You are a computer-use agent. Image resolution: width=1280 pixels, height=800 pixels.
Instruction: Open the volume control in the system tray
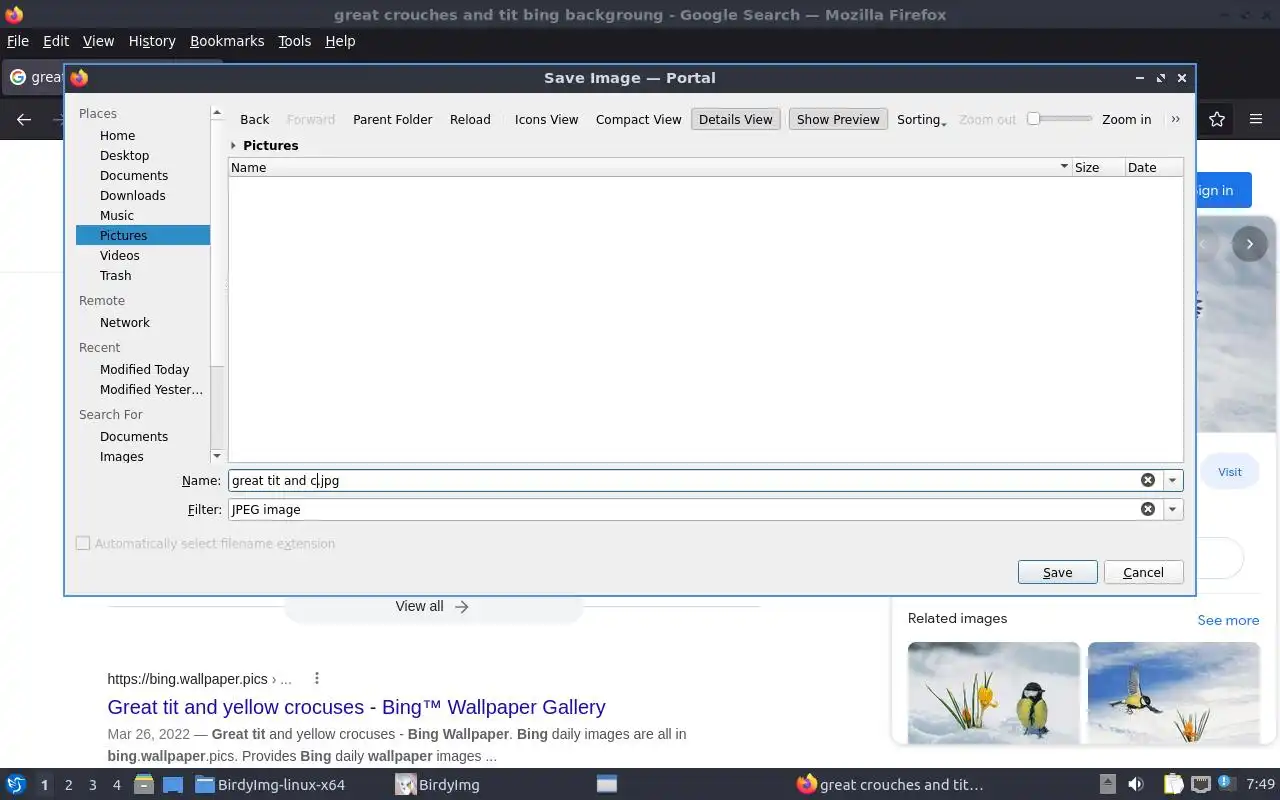coord(1135,785)
